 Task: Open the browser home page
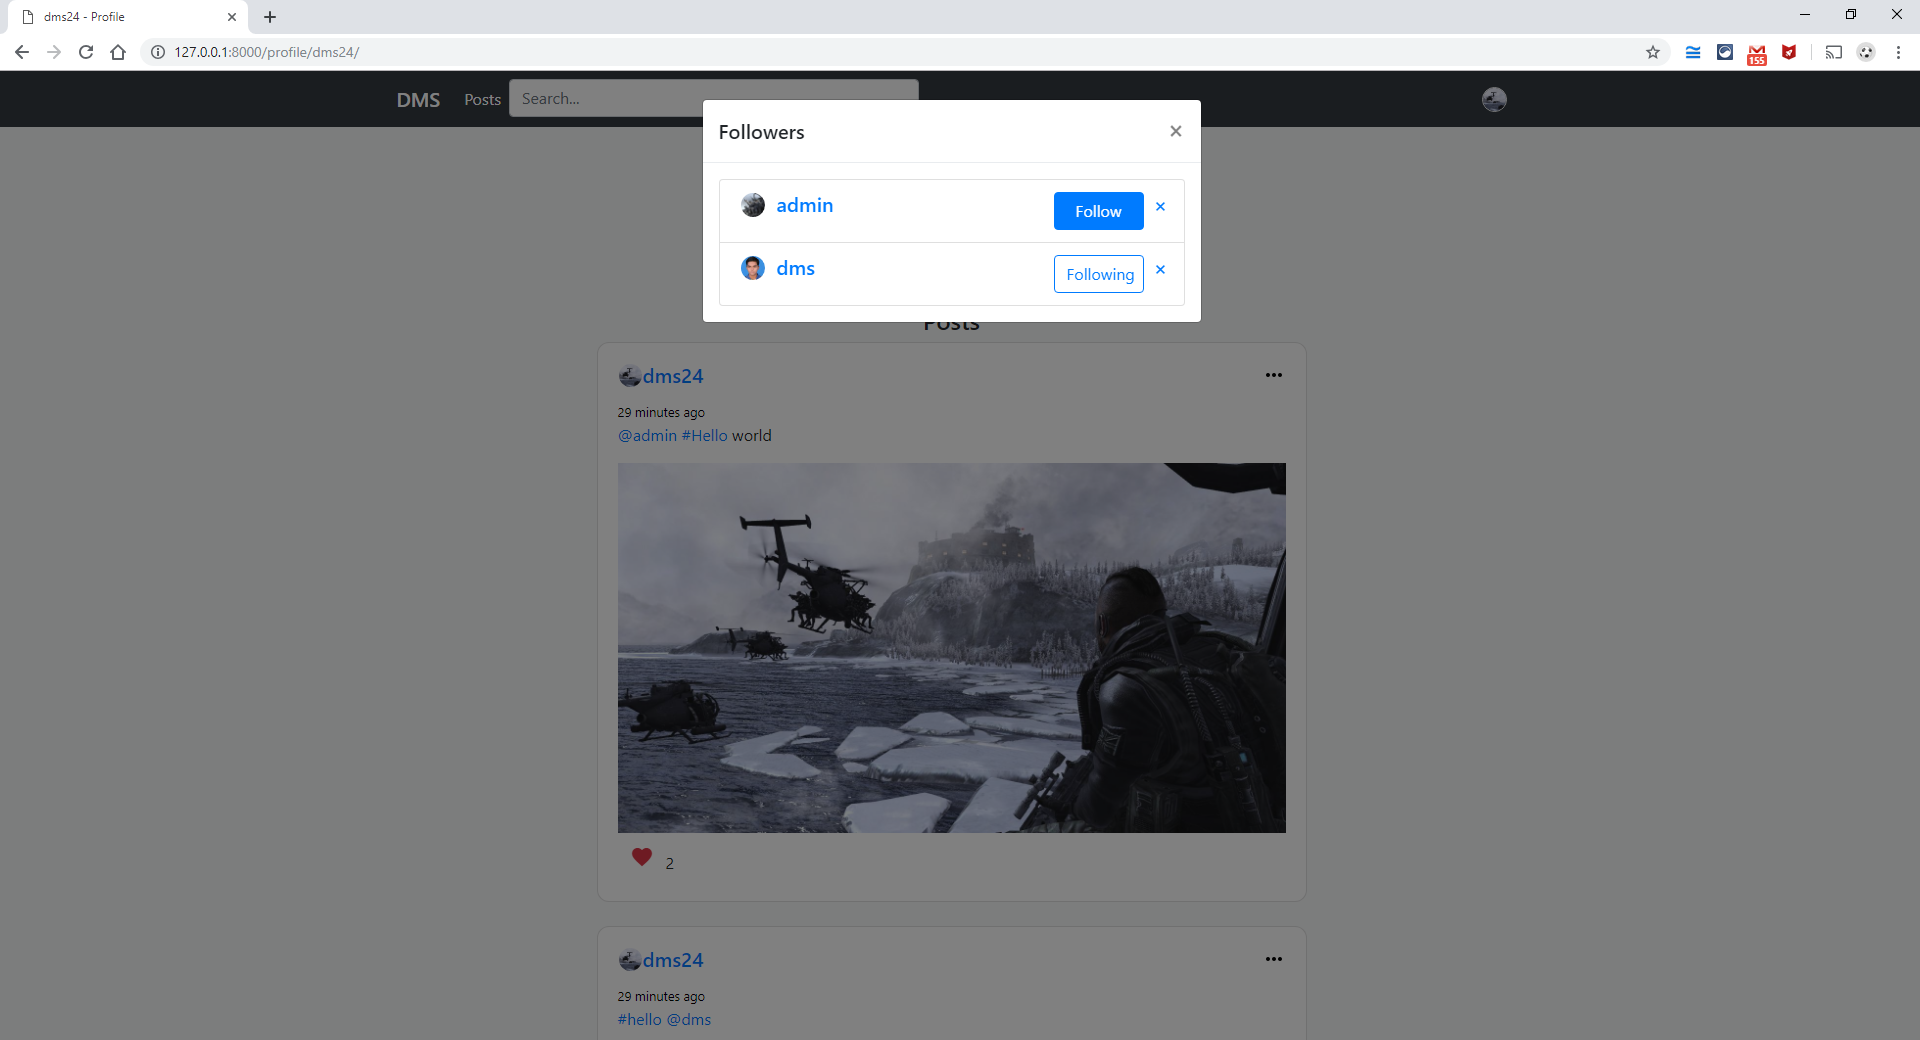tap(118, 52)
